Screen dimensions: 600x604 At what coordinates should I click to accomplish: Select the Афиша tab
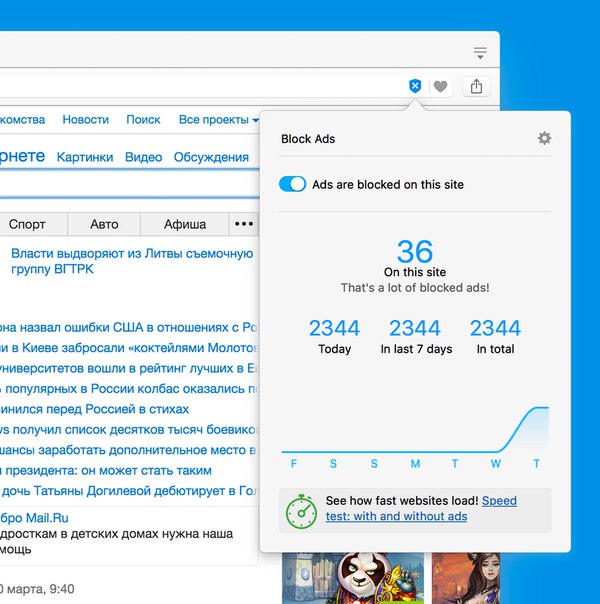point(185,224)
